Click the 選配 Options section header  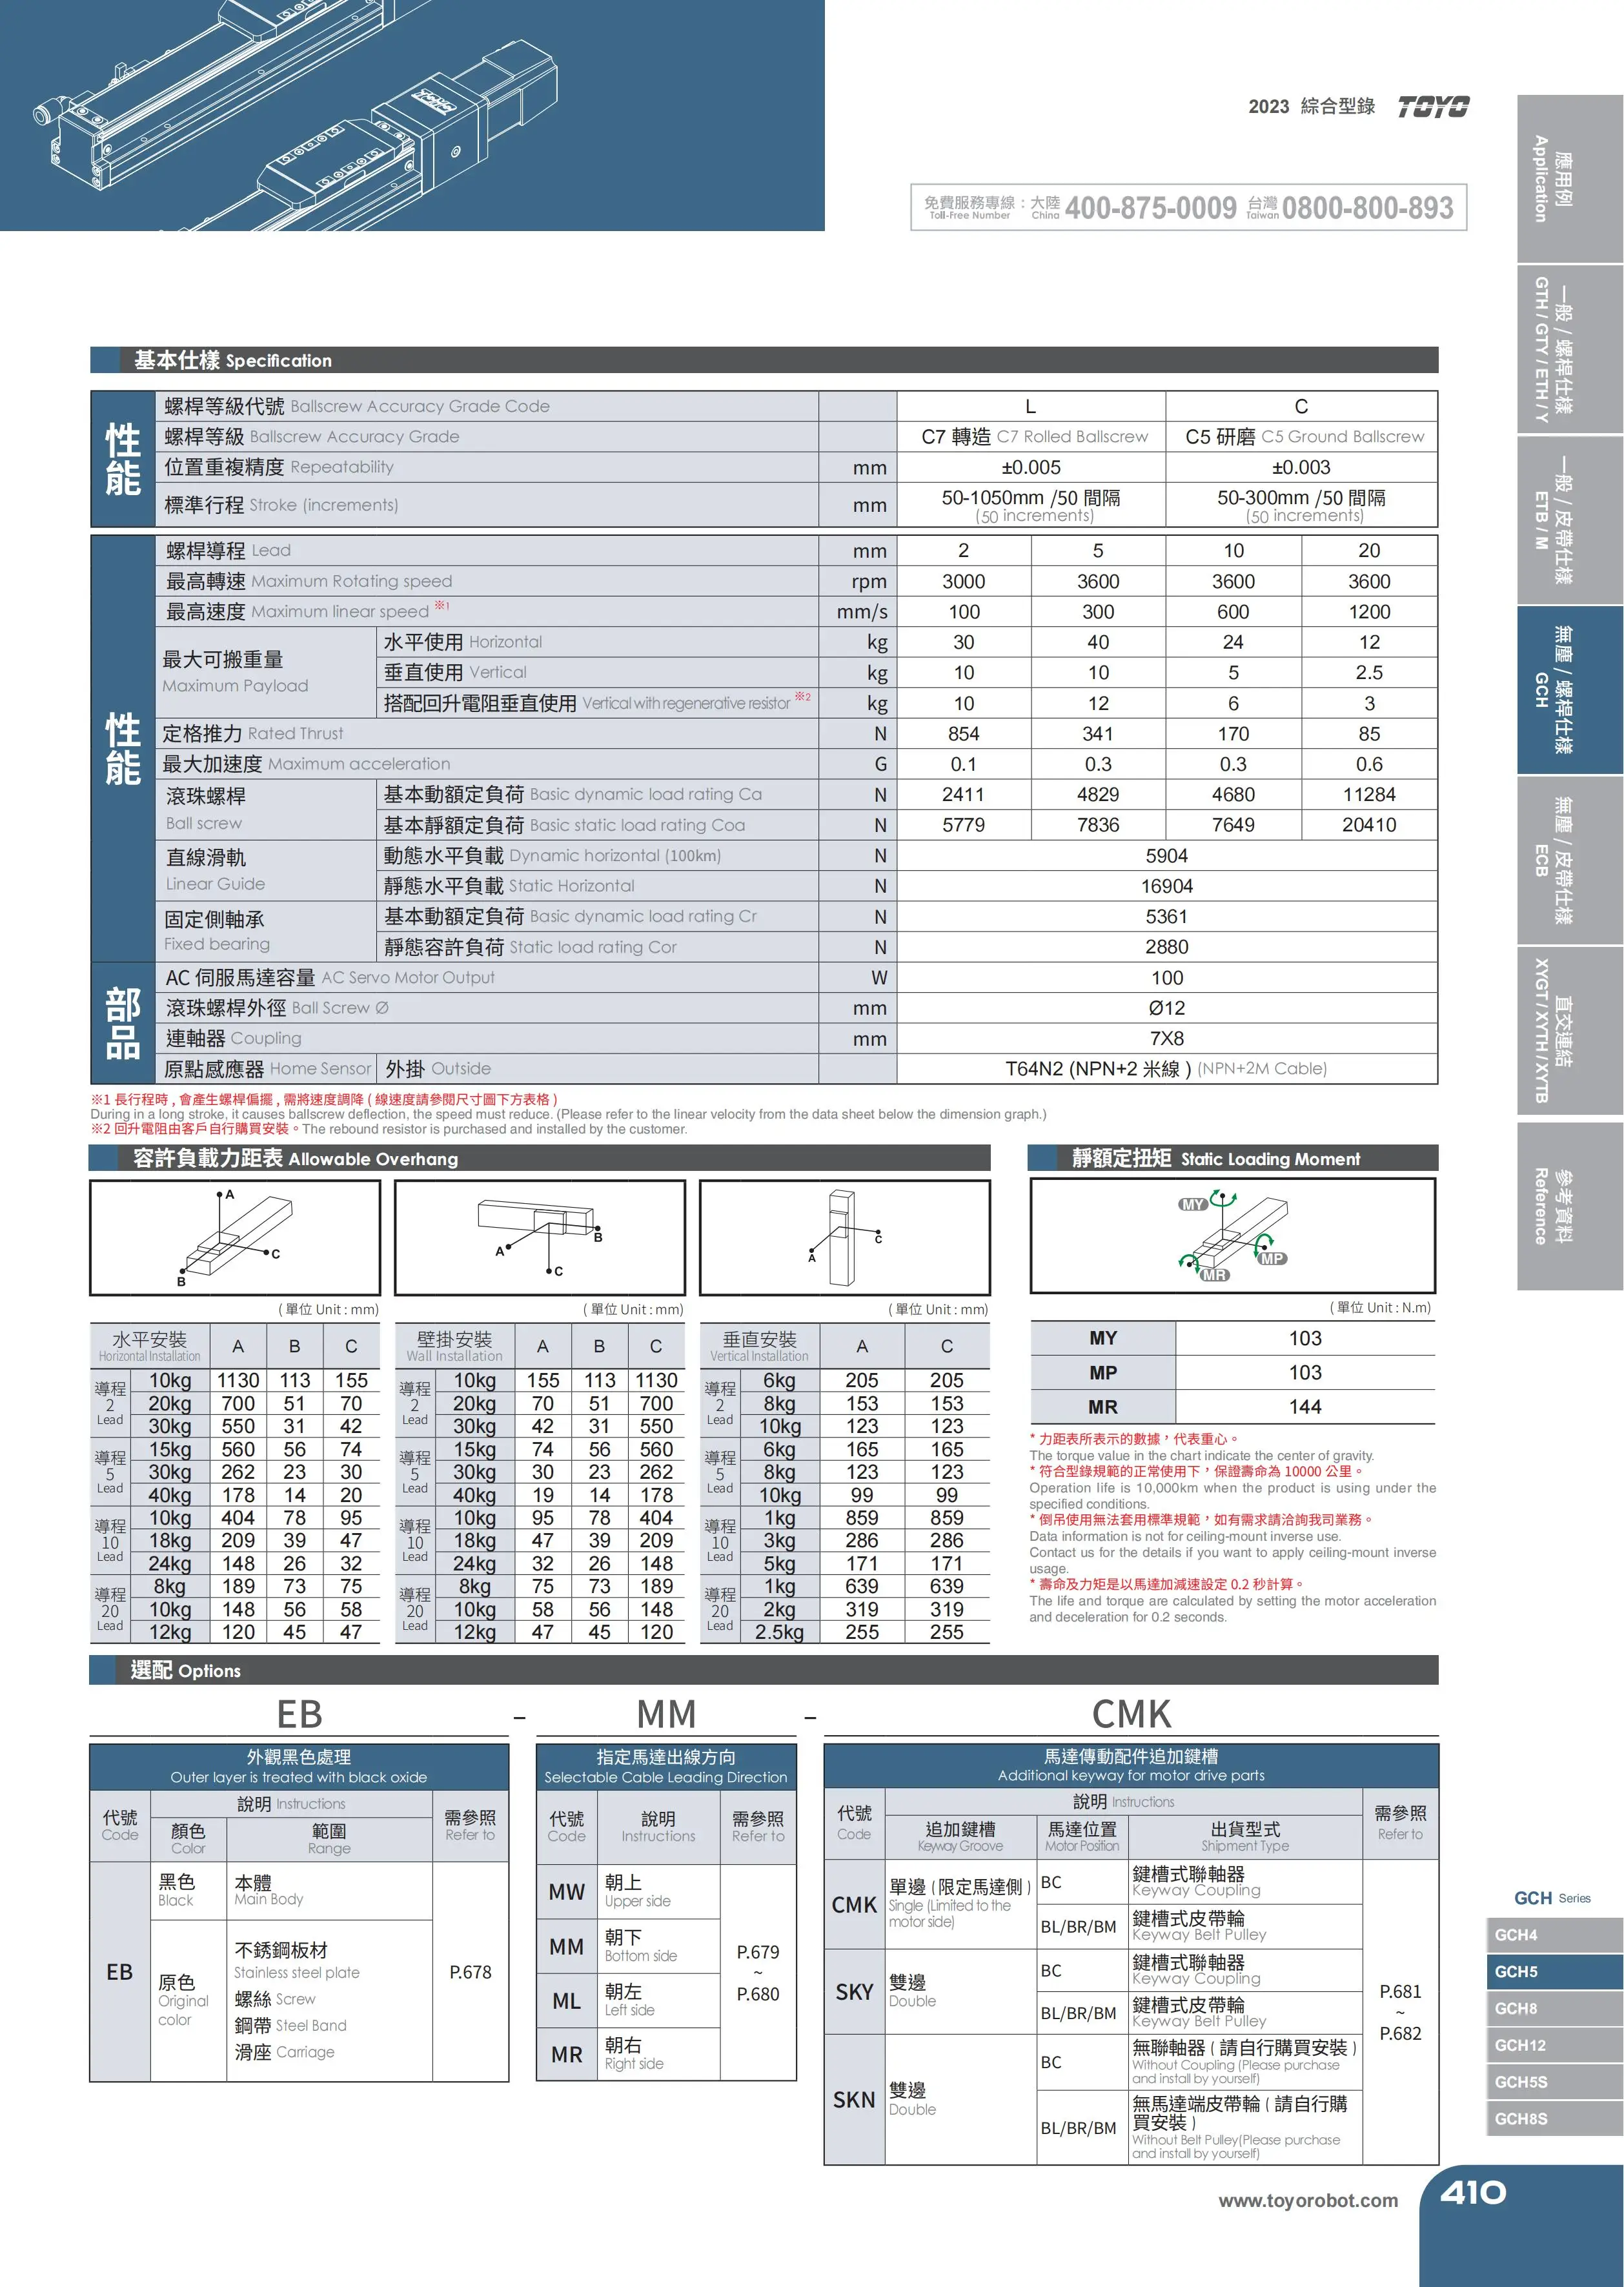764,1670
